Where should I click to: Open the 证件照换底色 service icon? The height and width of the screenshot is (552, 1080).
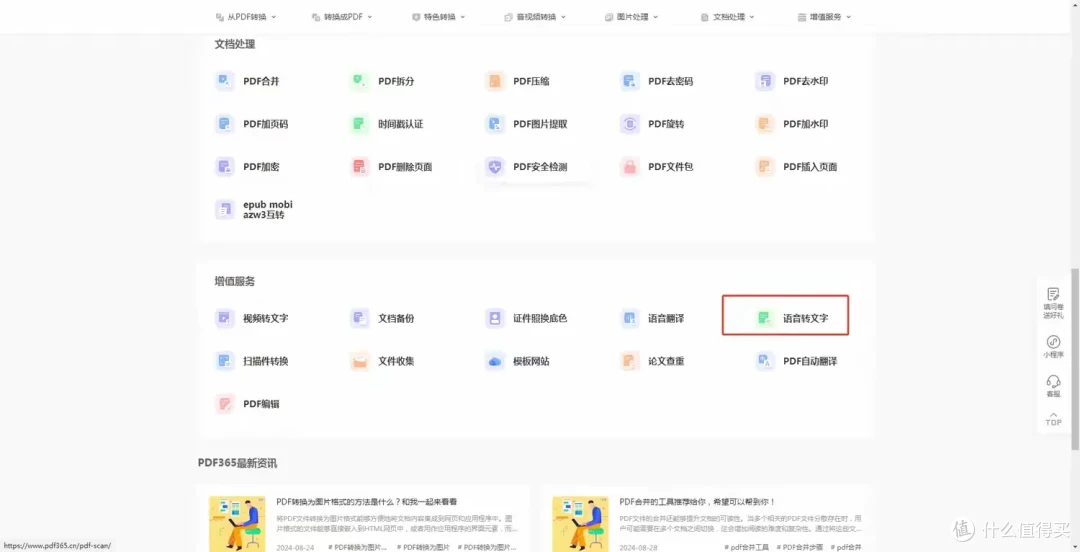(495, 318)
